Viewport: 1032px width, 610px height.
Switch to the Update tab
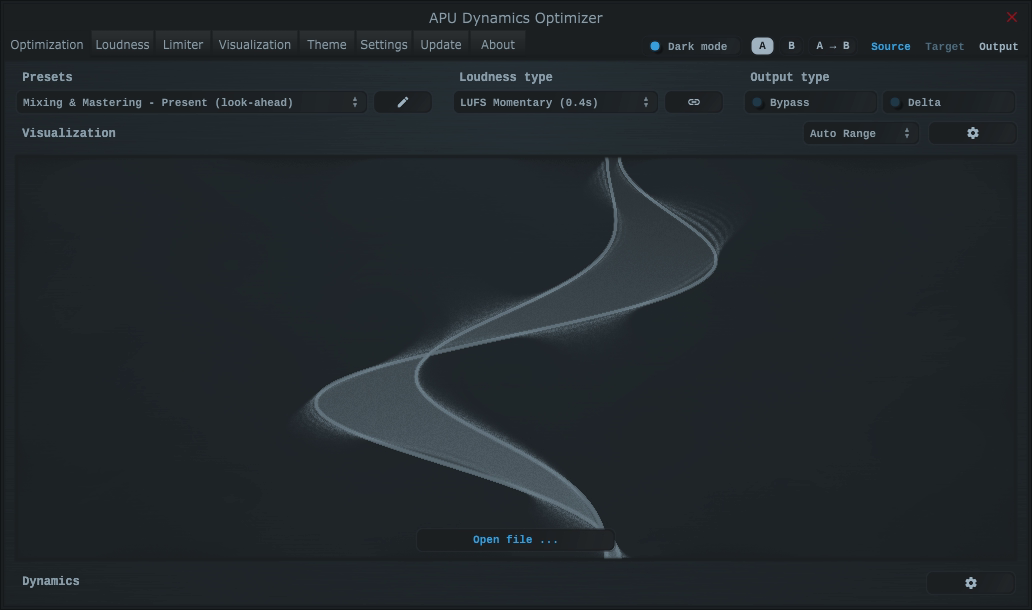[441, 45]
